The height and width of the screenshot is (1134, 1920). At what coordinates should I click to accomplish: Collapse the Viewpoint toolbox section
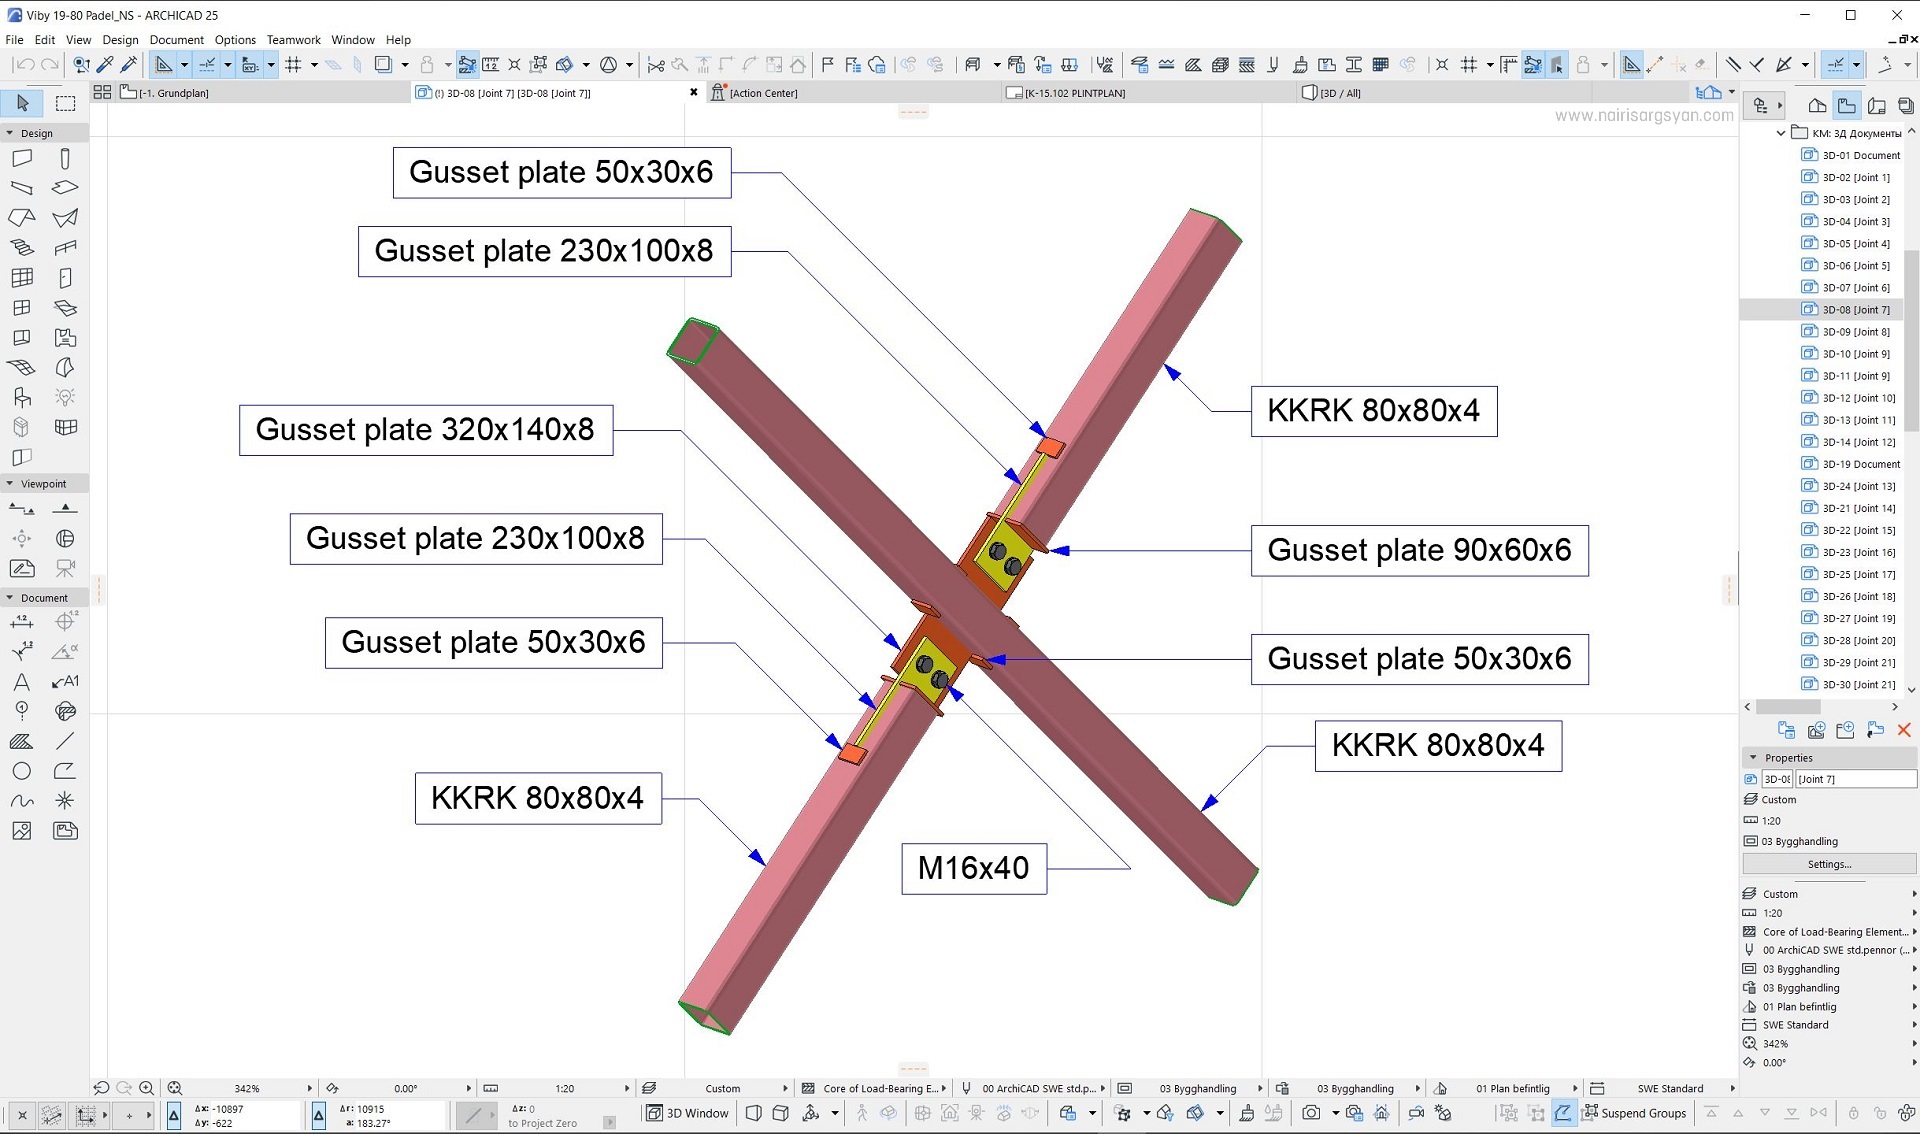pos(10,484)
